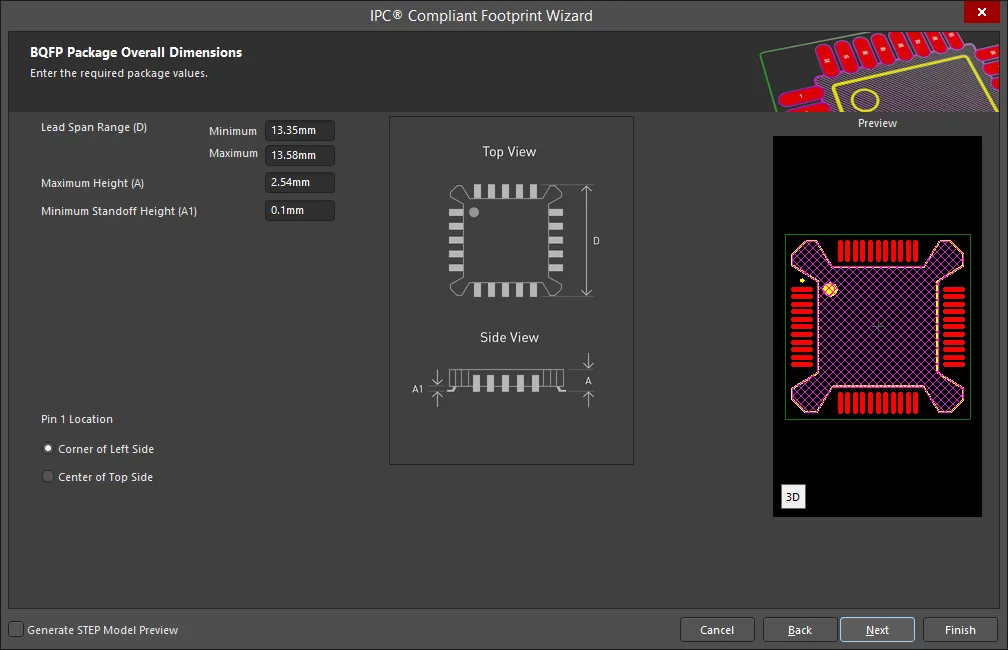Click the Maximum label text
Viewport: 1008px width, 650px height.
tap(233, 153)
